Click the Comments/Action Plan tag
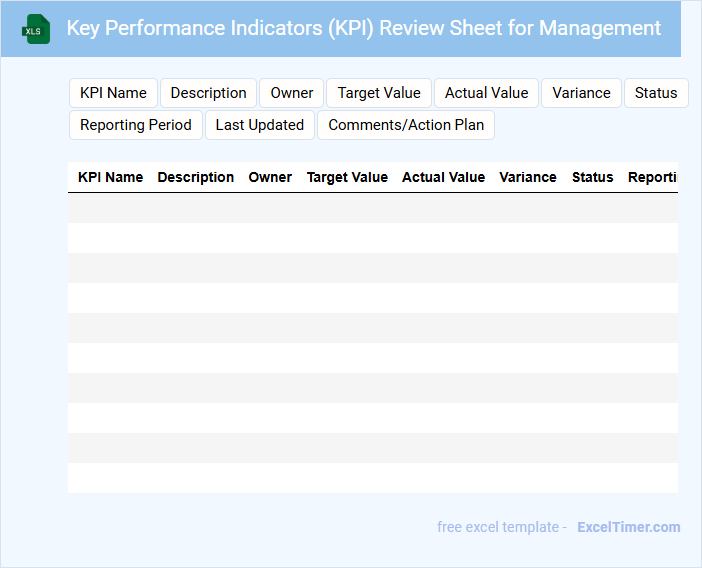702x568 pixels. (x=406, y=125)
